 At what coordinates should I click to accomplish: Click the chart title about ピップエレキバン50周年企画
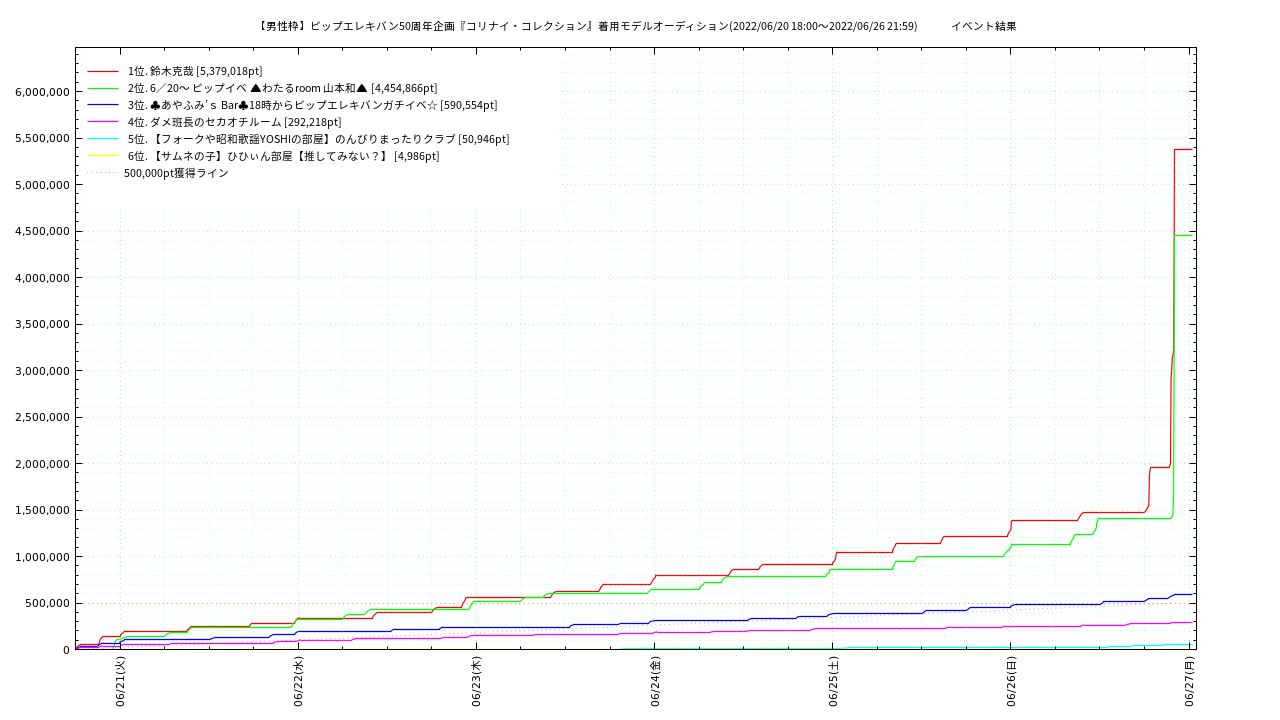click(x=587, y=26)
